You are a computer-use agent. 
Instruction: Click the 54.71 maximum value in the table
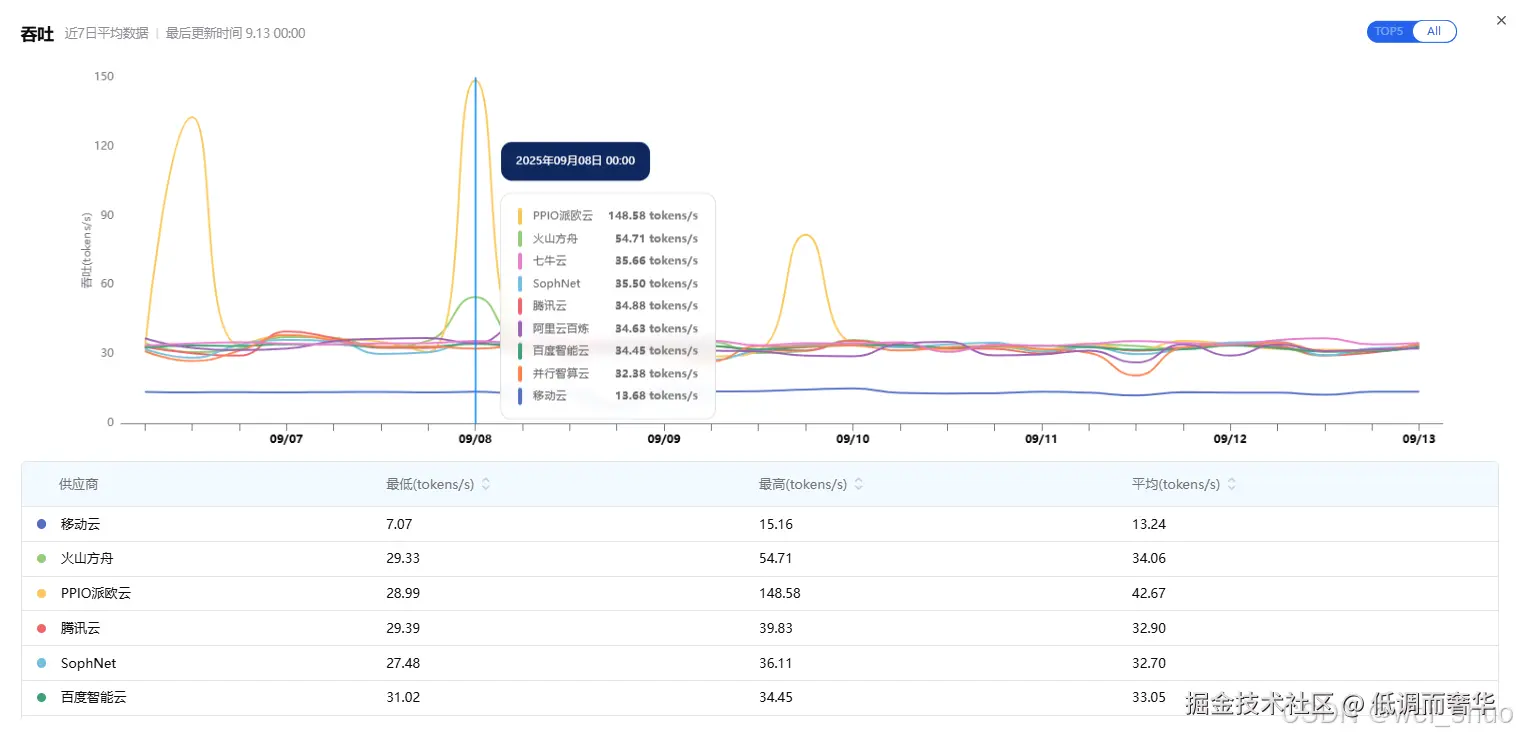(x=776, y=559)
